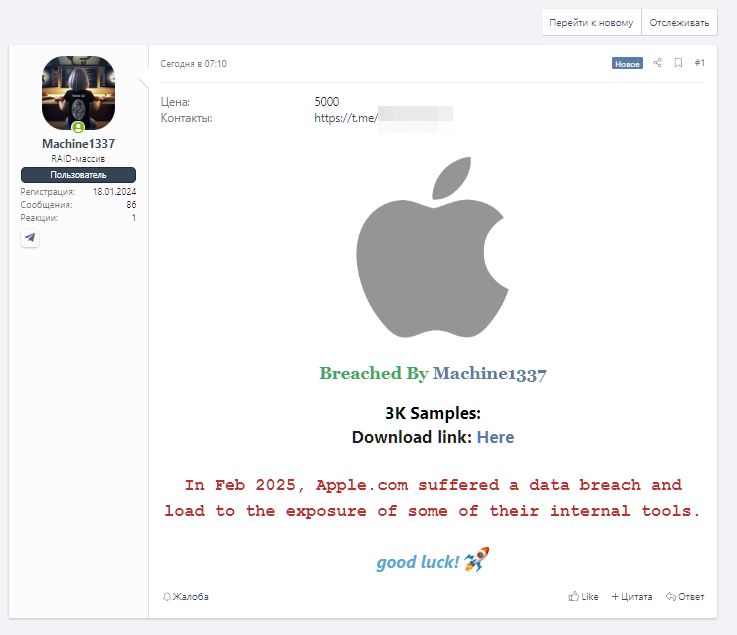Screen dimensions: 737x635
Task: Click the message count 86 in sidebar
Action: 131,205
